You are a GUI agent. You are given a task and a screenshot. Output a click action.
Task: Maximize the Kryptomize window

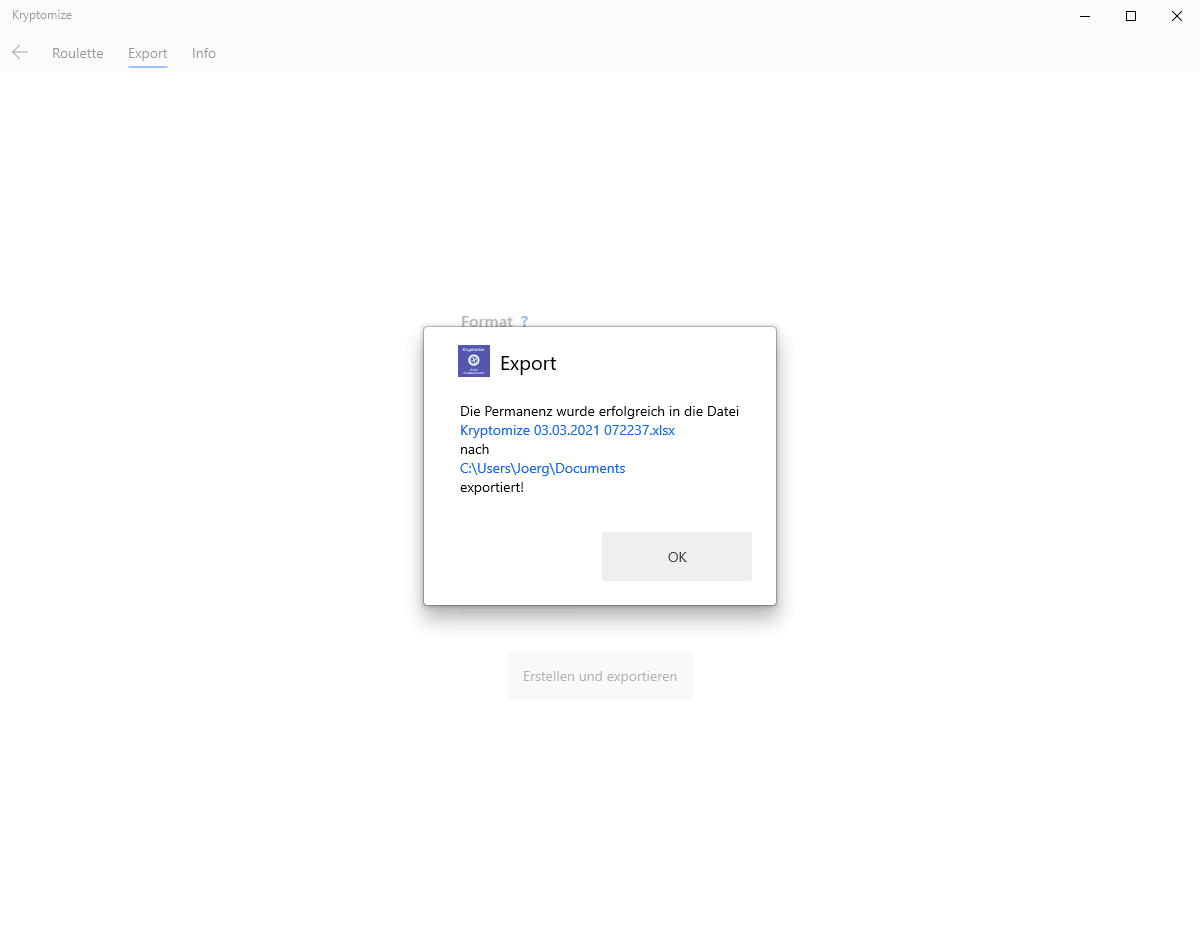point(1131,16)
